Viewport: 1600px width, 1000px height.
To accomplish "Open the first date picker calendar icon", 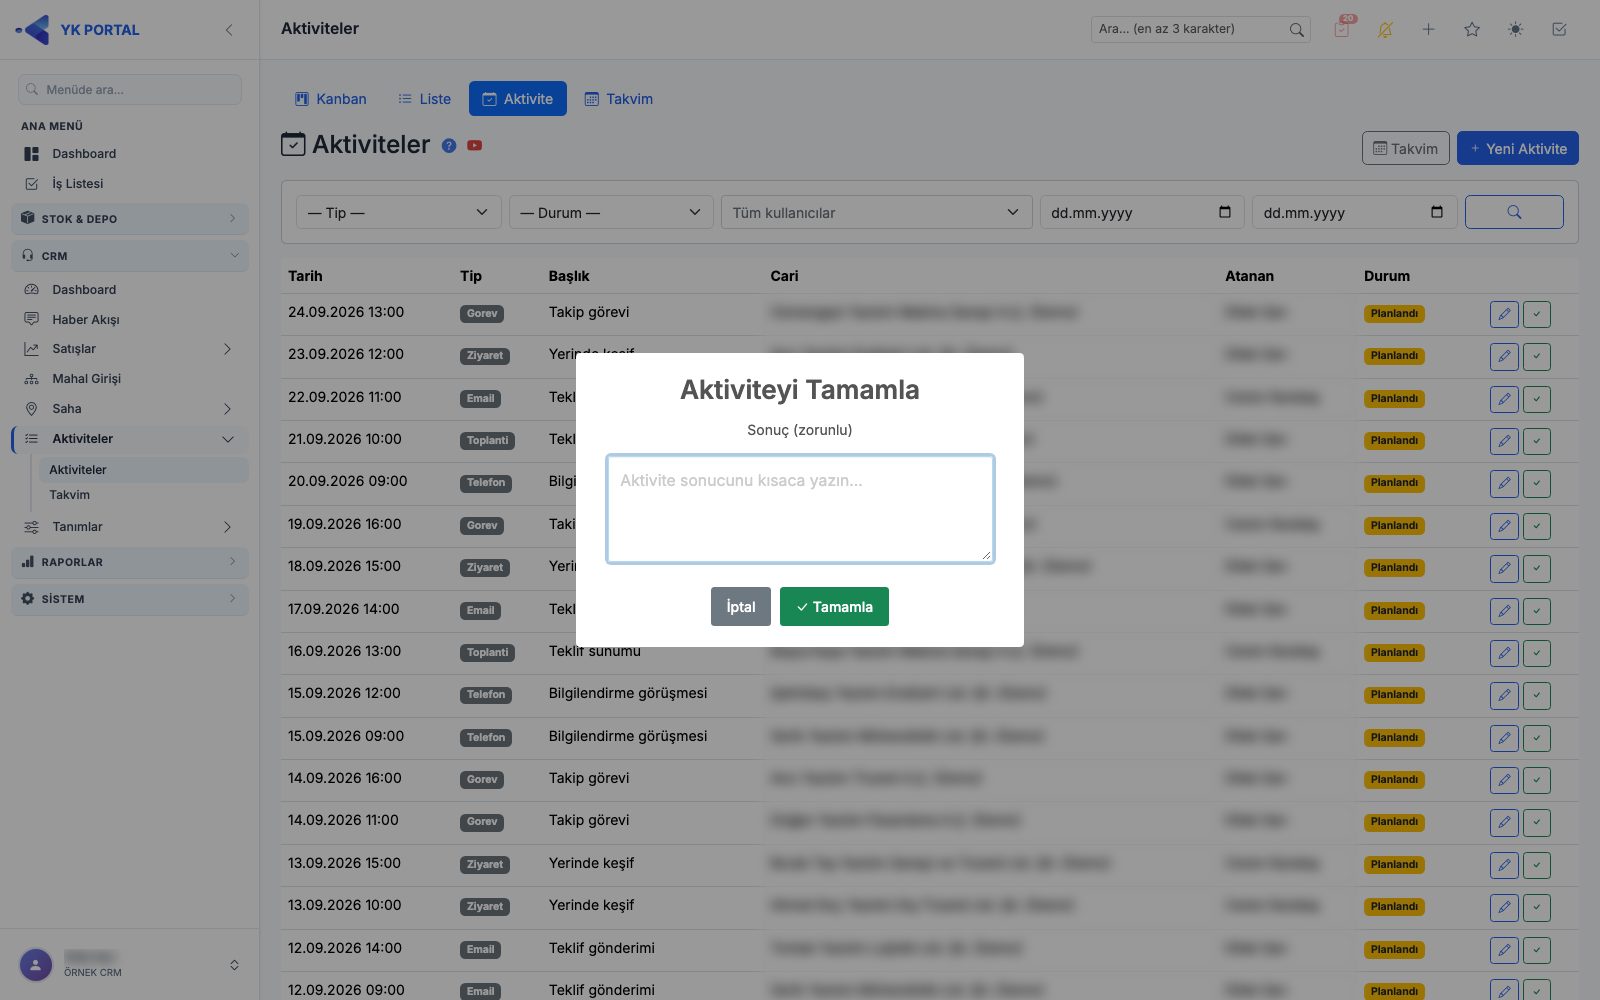I will (x=1225, y=212).
